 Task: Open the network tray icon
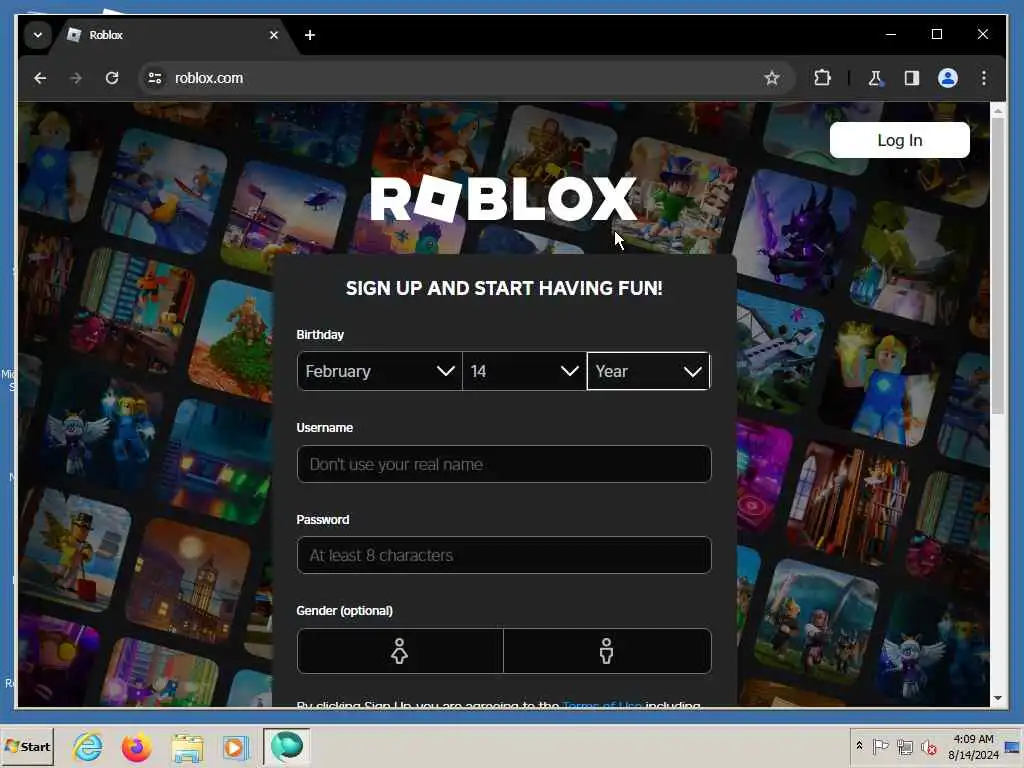pos(904,747)
